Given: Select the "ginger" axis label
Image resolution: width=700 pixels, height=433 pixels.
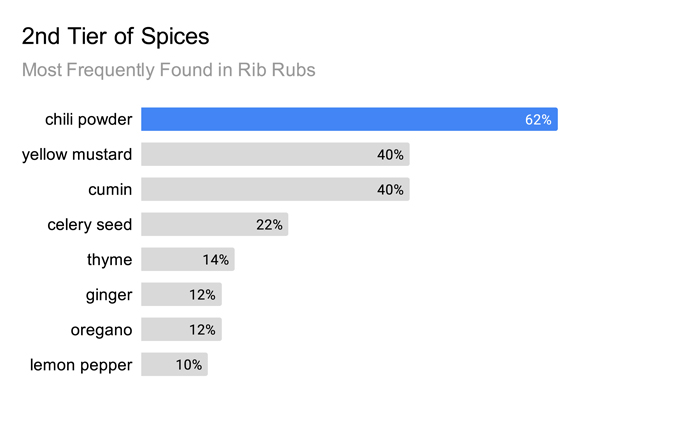Looking at the screenshot, I should (x=109, y=294).
